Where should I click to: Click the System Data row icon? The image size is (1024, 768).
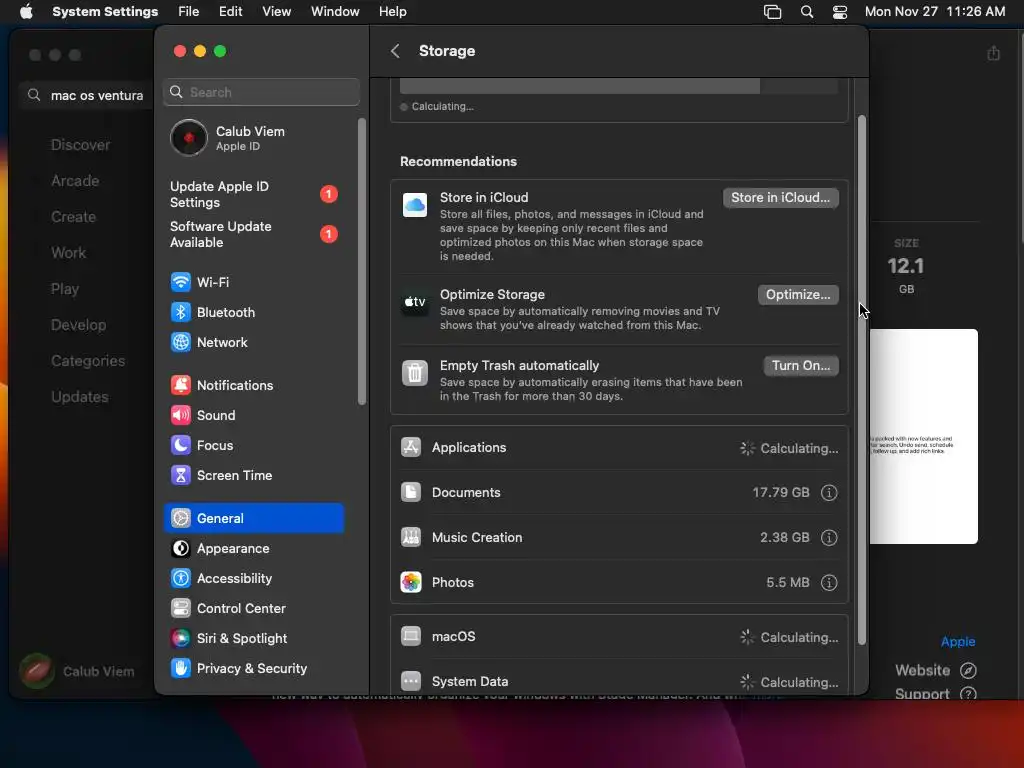pos(411,681)
